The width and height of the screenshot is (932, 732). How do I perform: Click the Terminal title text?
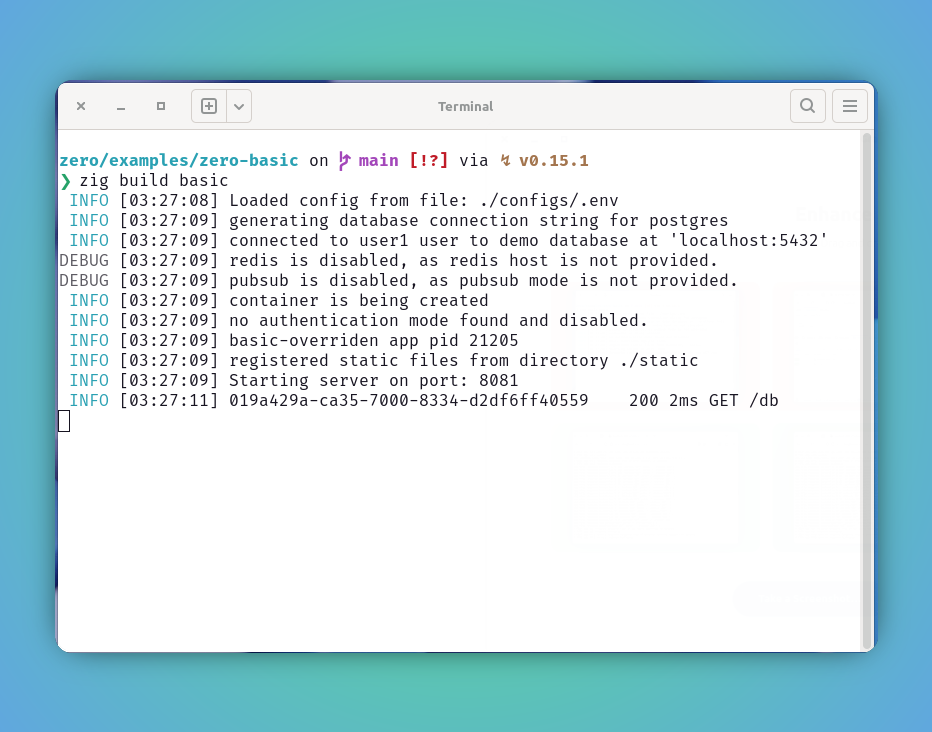(465, 106)
